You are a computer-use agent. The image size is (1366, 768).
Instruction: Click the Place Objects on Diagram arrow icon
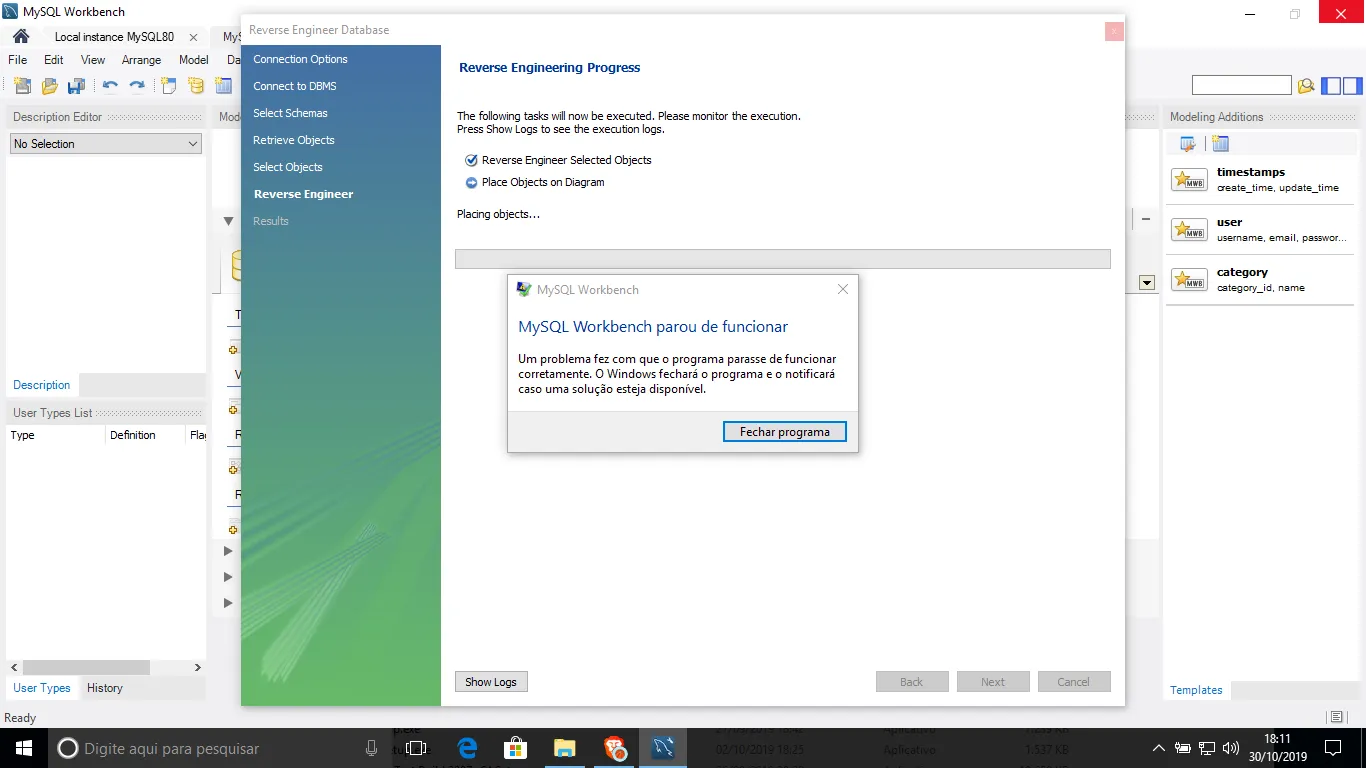tap(471, 183)
